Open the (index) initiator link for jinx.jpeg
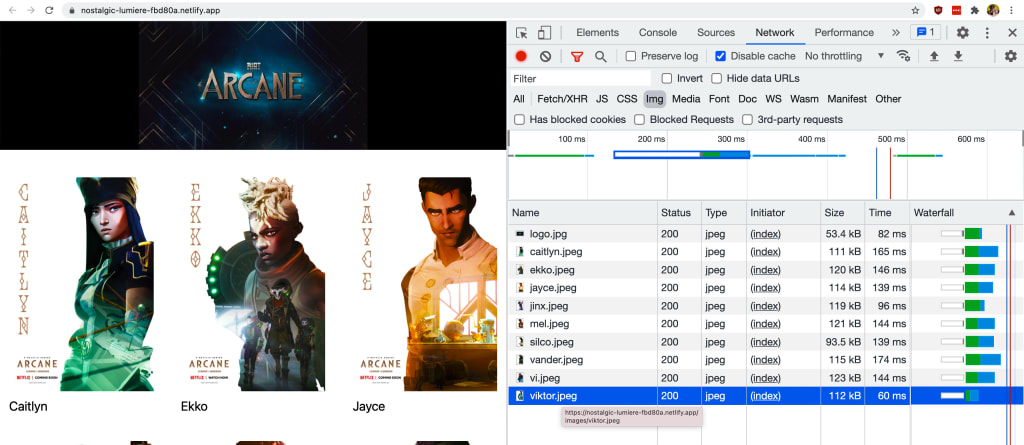Image resolution: width=1024 pixels, height=445 pixels. click(x=765, y=306)
